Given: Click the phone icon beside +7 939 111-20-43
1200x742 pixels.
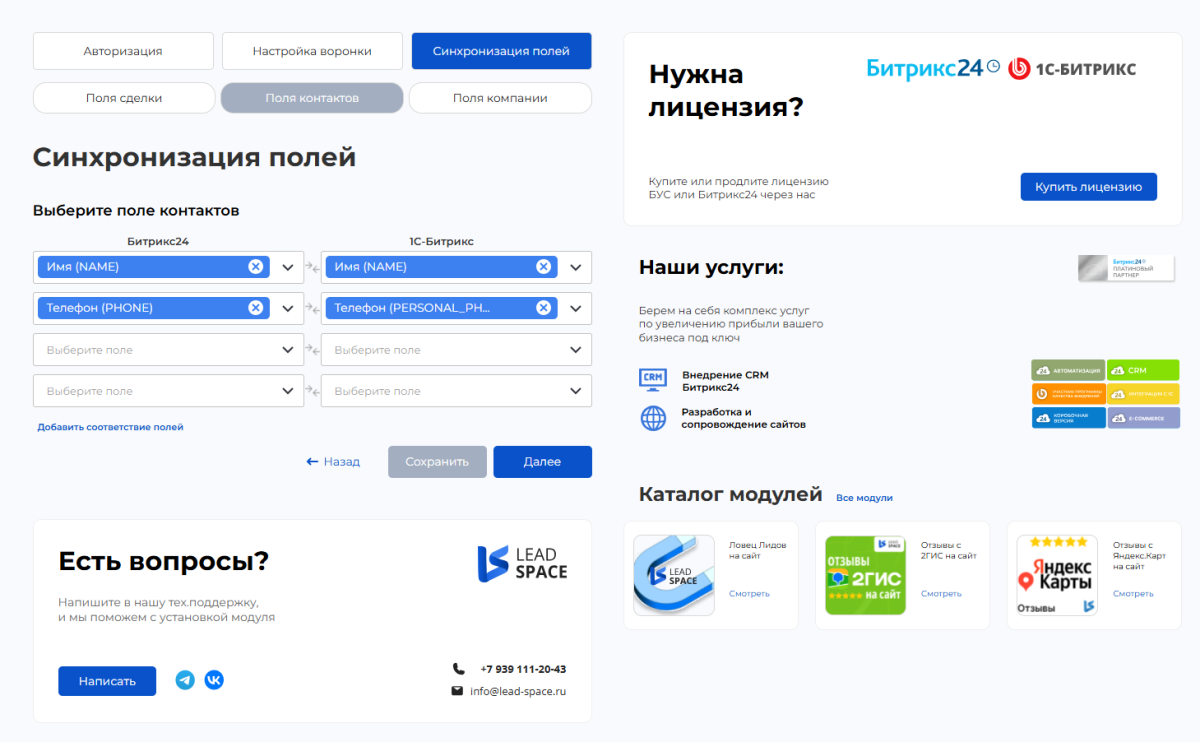Looking at the screenshot, I should pyautogui.click(x=458, y=668).
